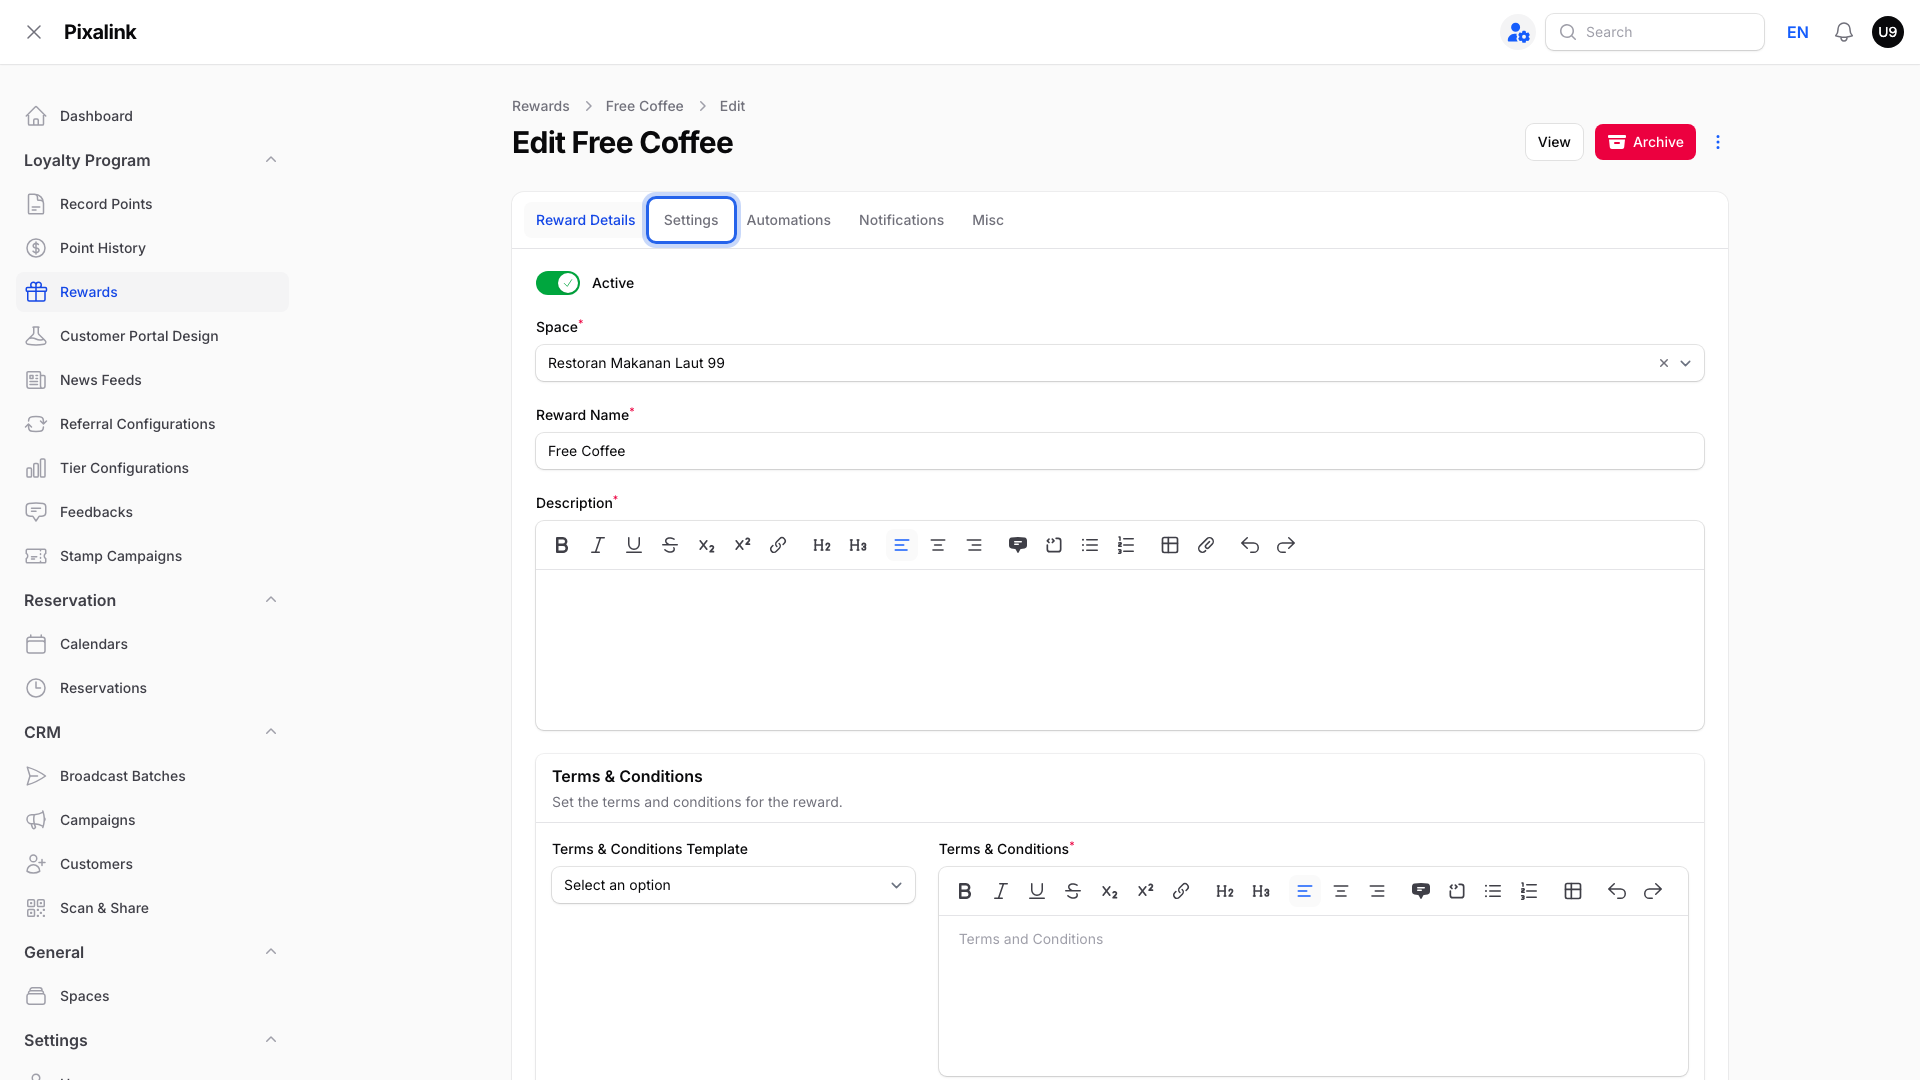Switch to the Notifications tab

[x=901, y=220]
